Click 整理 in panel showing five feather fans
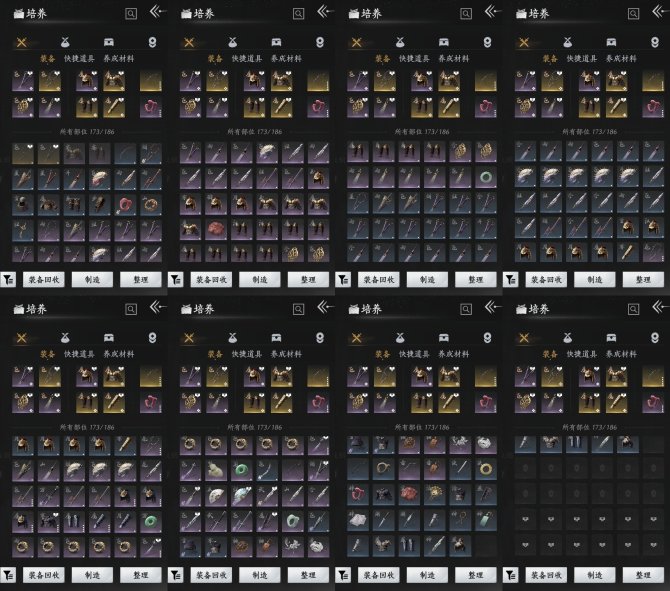The image size is (670, 591). 643,279
